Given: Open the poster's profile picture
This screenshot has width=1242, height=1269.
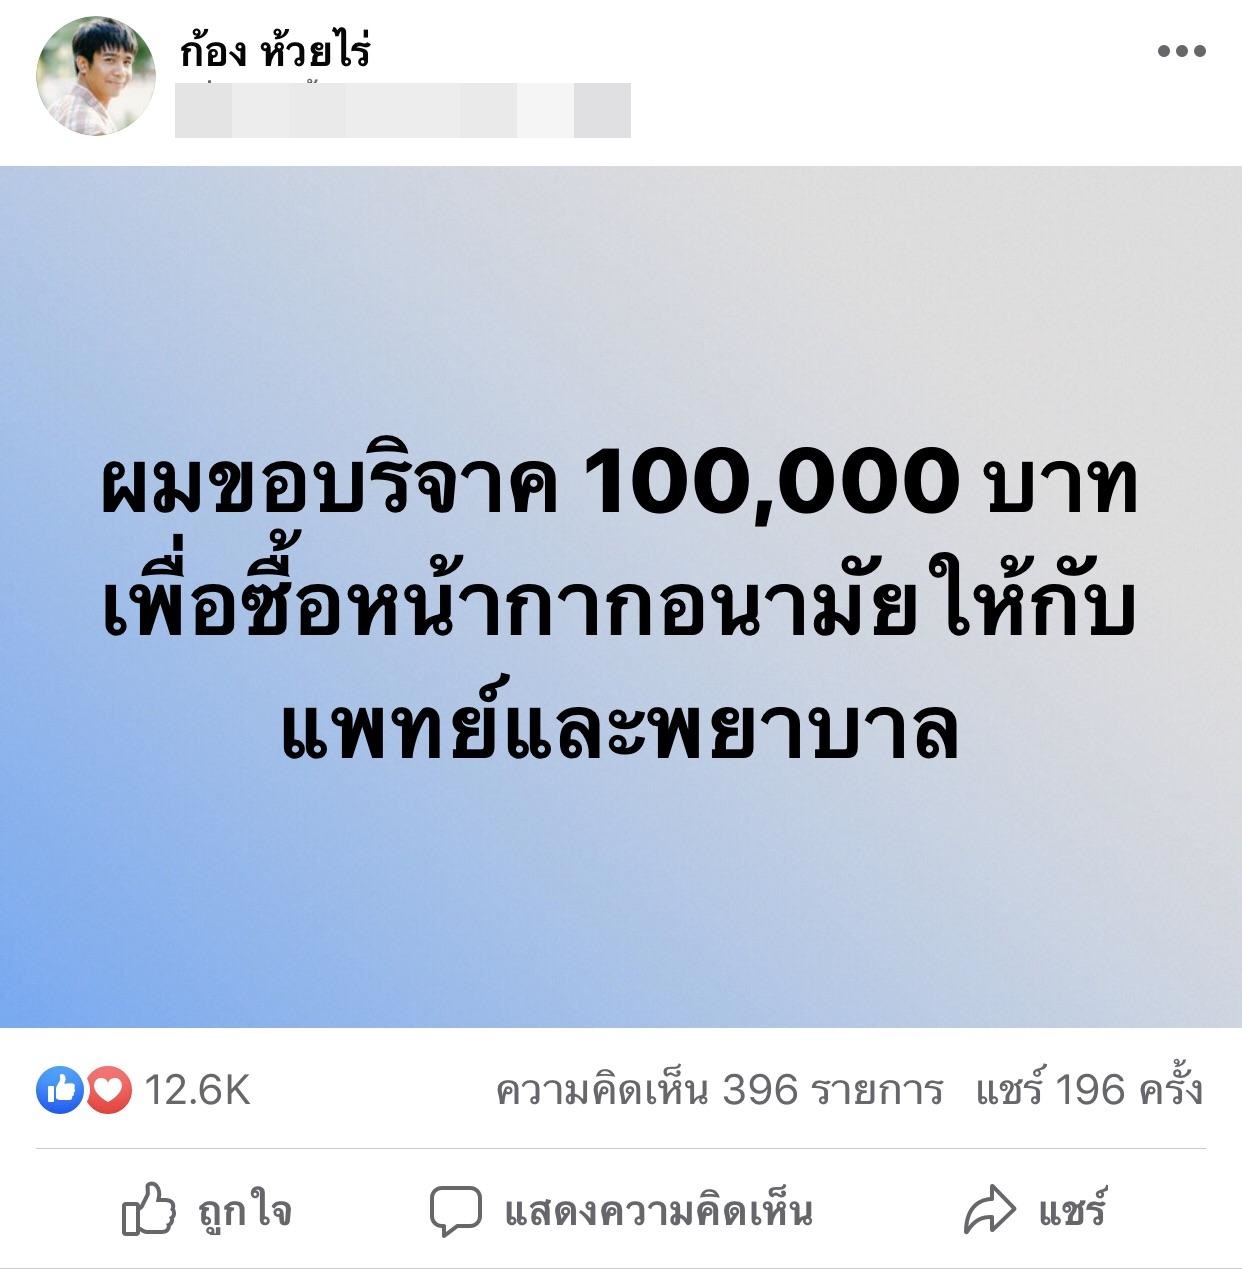Looking at the screenshot, I should pyautogui.click(x=96, y=76).
